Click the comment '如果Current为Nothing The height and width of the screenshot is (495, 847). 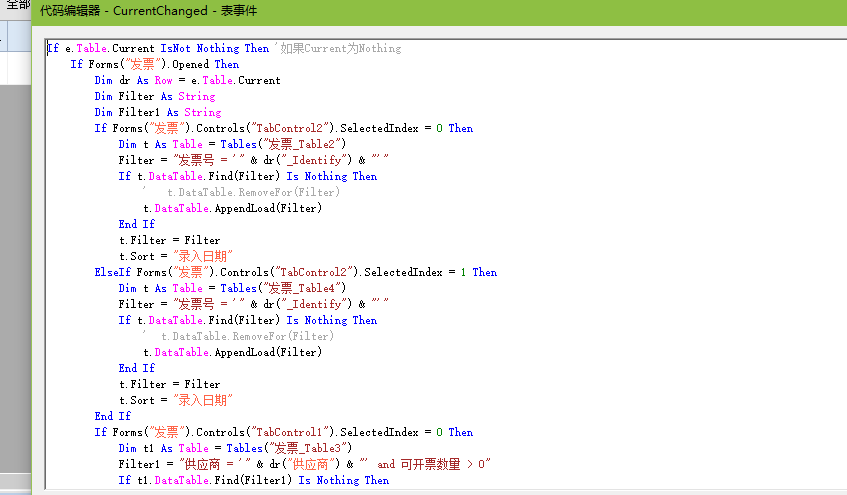point(338,48)
